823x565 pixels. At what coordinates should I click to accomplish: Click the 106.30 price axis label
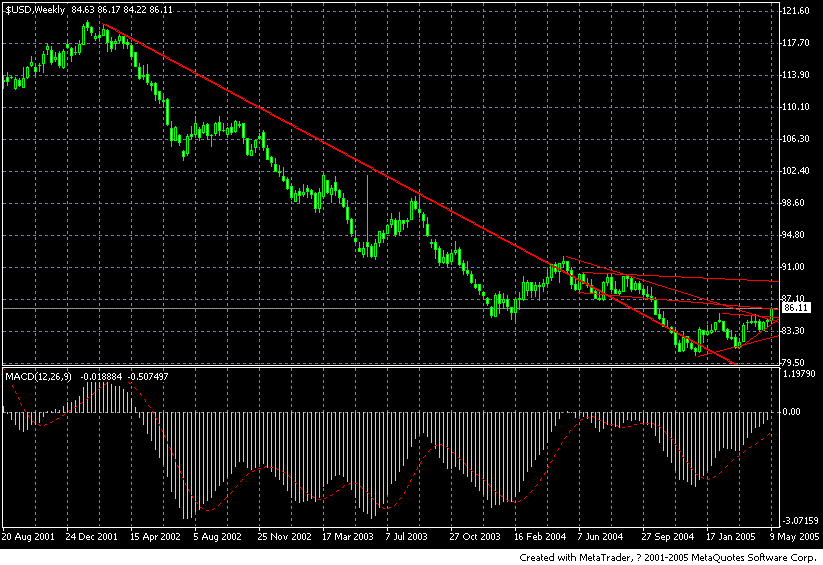tap(796, 139)
